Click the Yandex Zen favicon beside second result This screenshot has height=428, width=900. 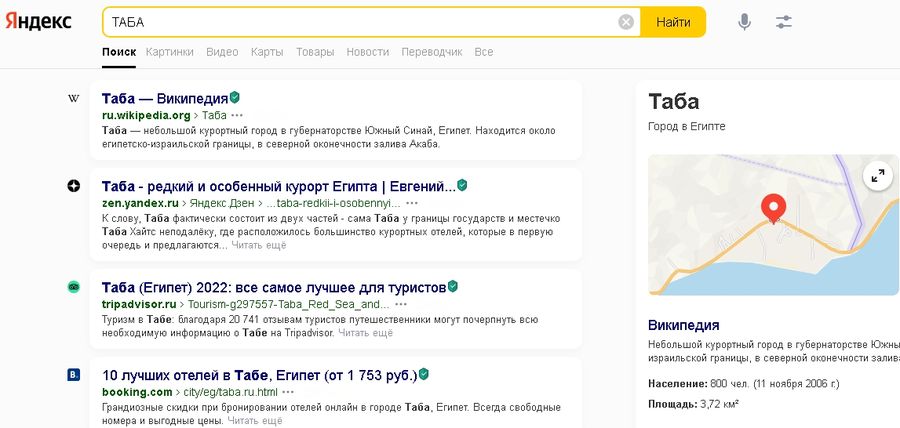73,186
